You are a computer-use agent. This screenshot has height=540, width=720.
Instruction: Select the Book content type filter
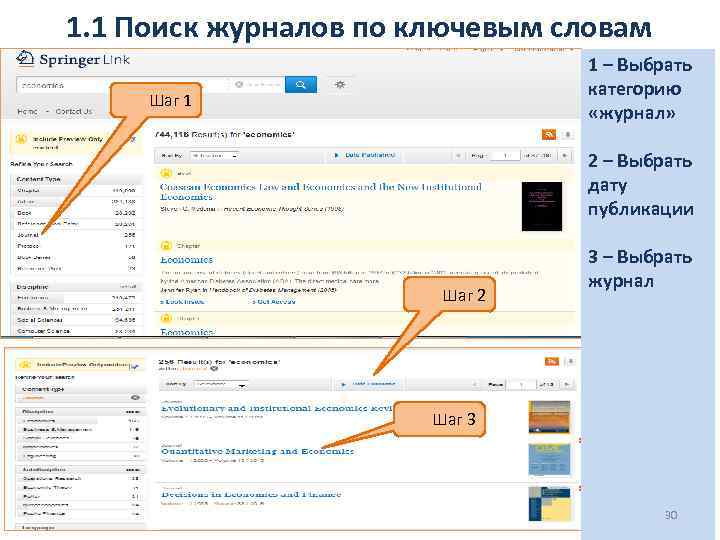tap(76, 213)
